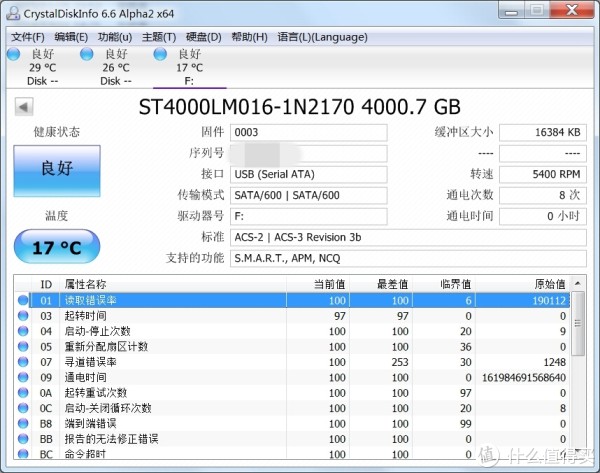Select the 0C 启动-关闭循环次数 row
Viewport: 600px width, 473px height.
click(x=293, y=408)
